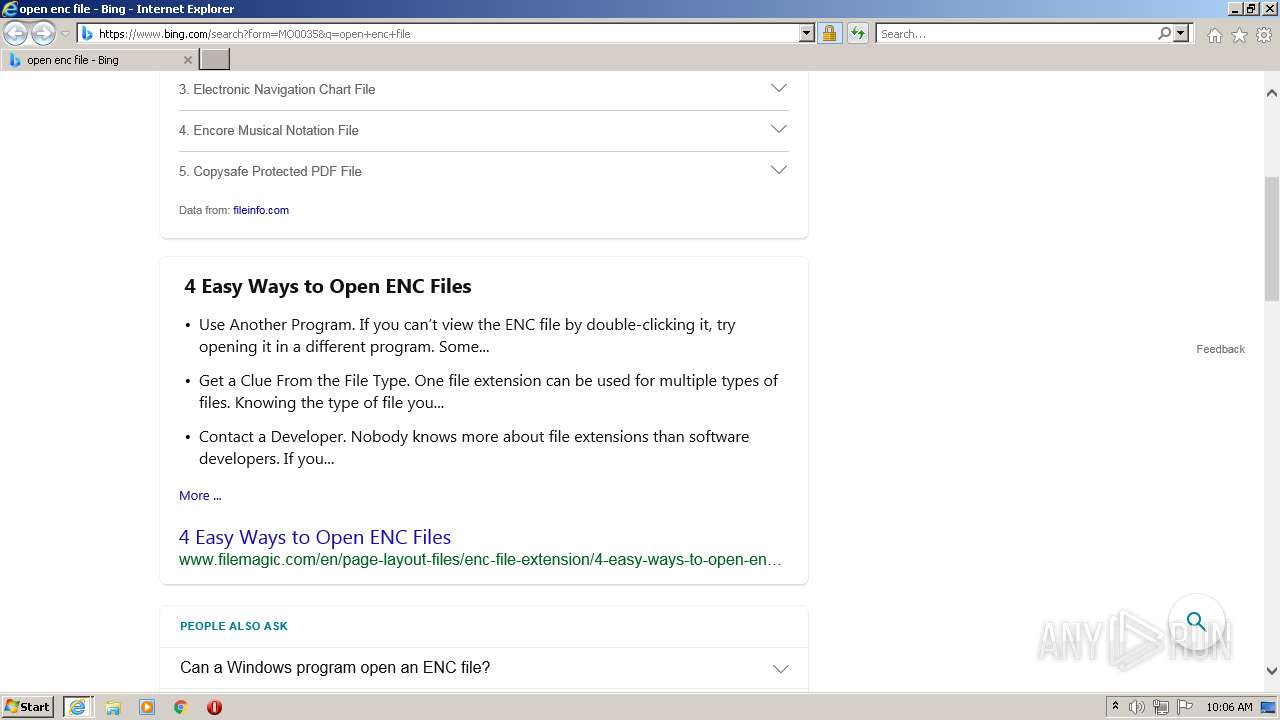
Task: Open '4 Easy Ways to Open ENC Files' blue link
Action: pyautogui.click(x=315, y=537)
